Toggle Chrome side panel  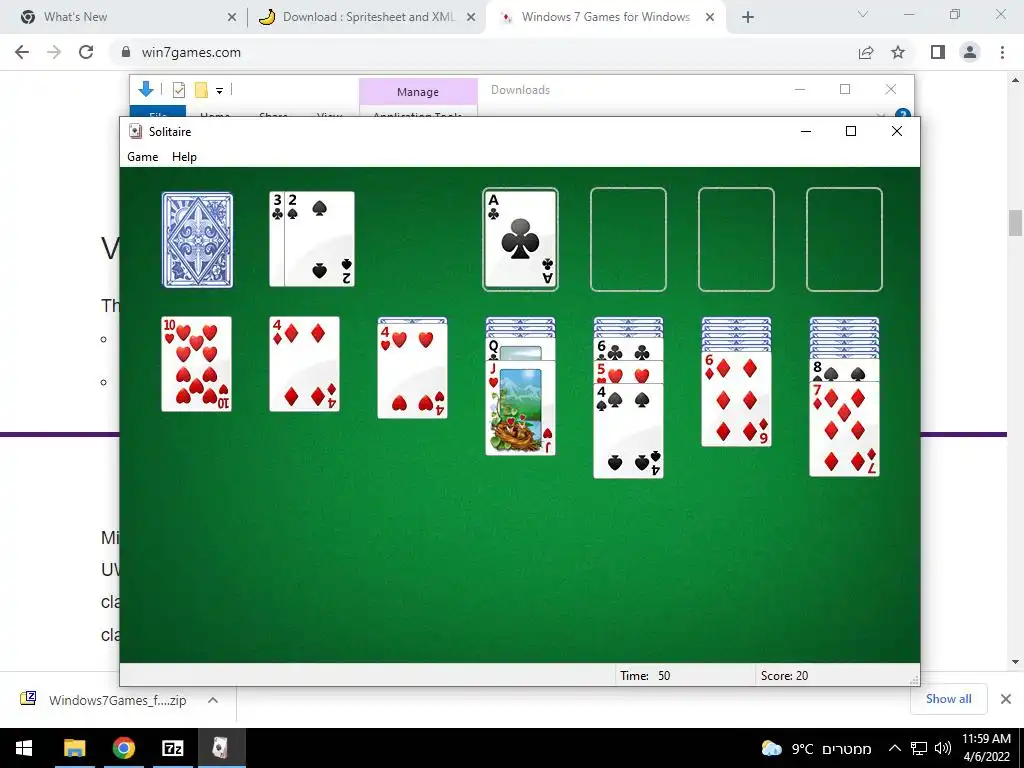pos(938,52)
